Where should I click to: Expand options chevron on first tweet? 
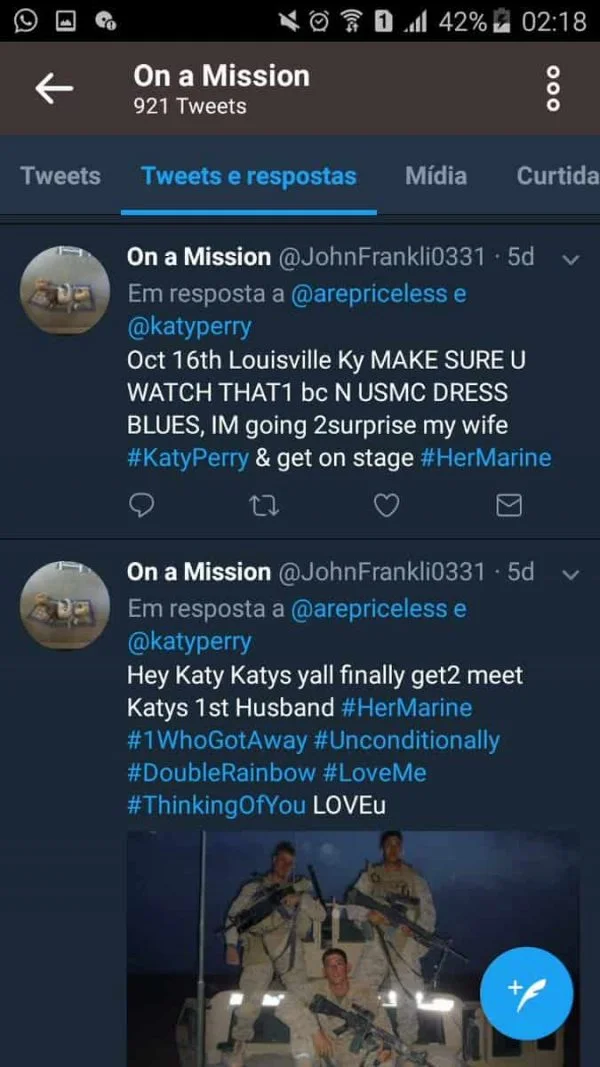coord(571,259)
